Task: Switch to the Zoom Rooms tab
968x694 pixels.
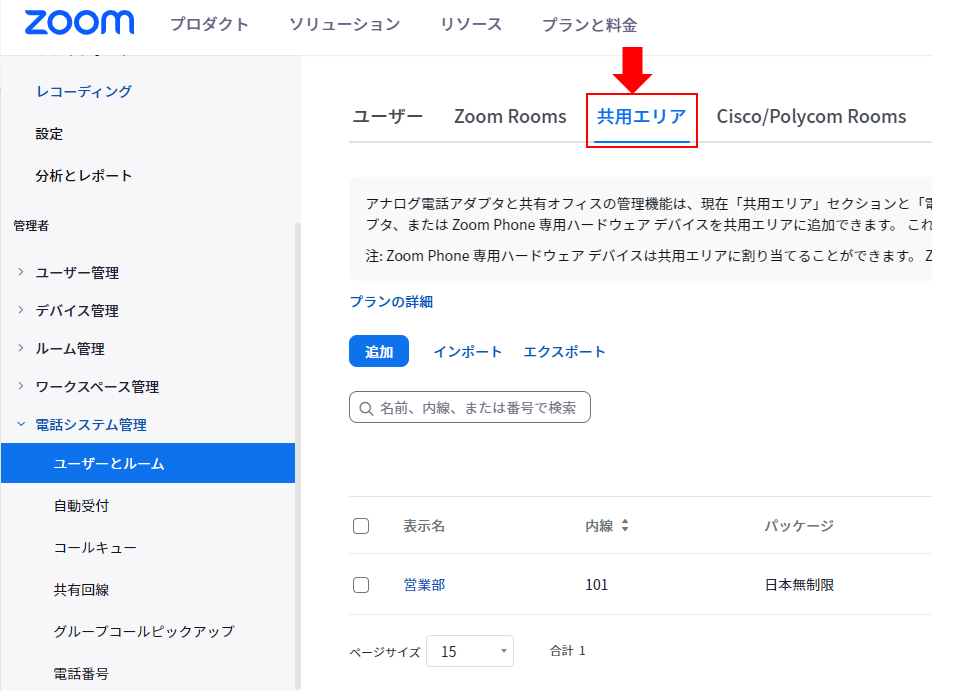Action: 510,117
